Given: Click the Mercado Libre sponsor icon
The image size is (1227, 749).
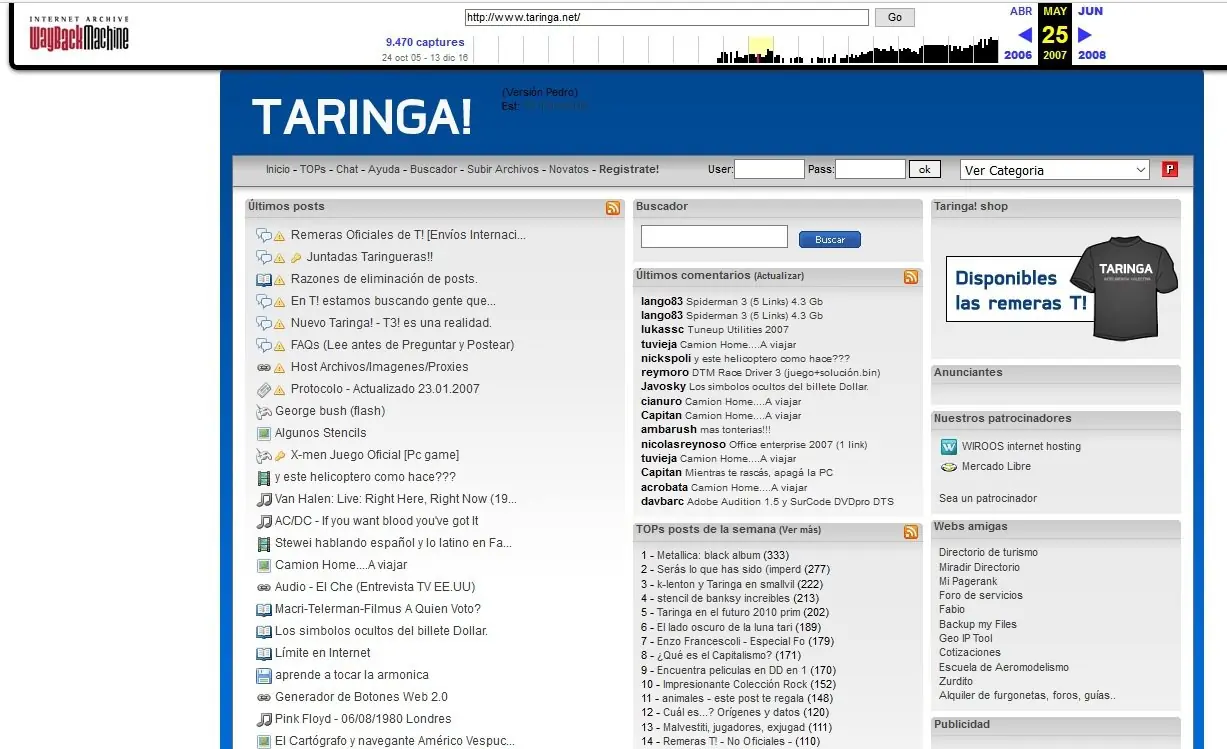Looking at the screenshot, I should coord(949,467).
